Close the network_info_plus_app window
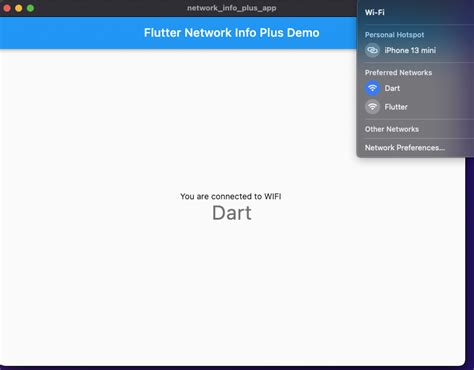The height and width of the screenshot is (370, 474). coord(7,8)
